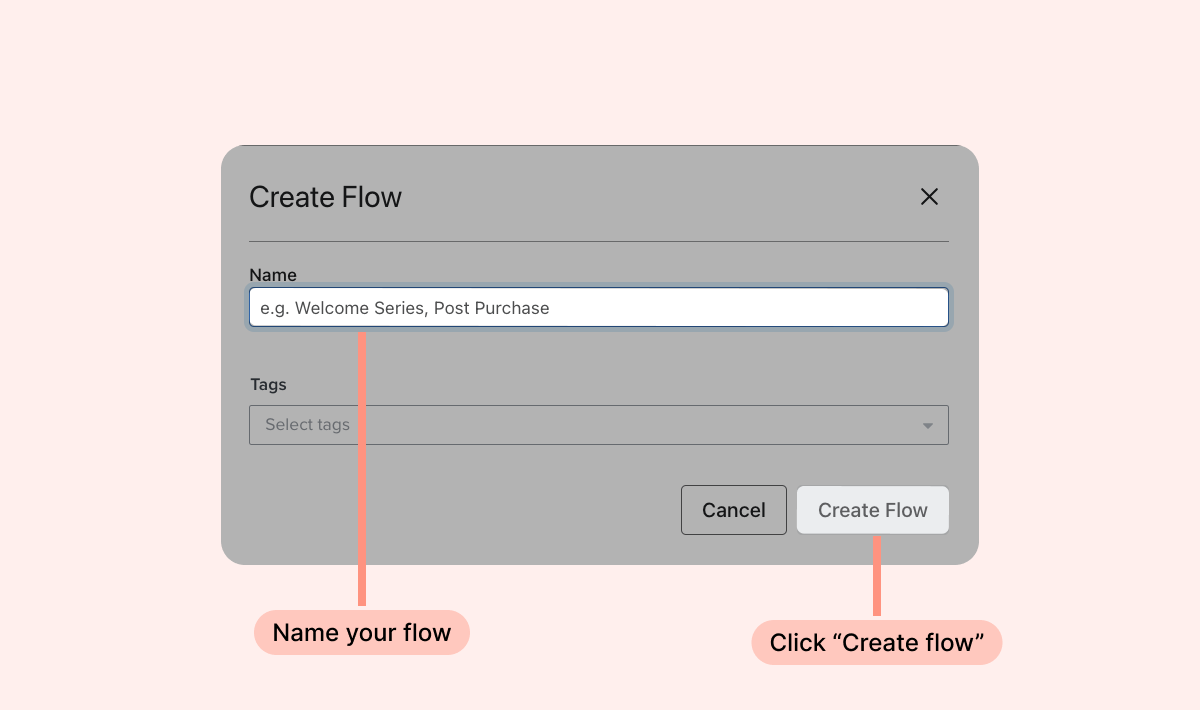Viewport: 1200px width, 710px height.
Task: Close the Create Flow dialog with X
Action: point(929,197)
